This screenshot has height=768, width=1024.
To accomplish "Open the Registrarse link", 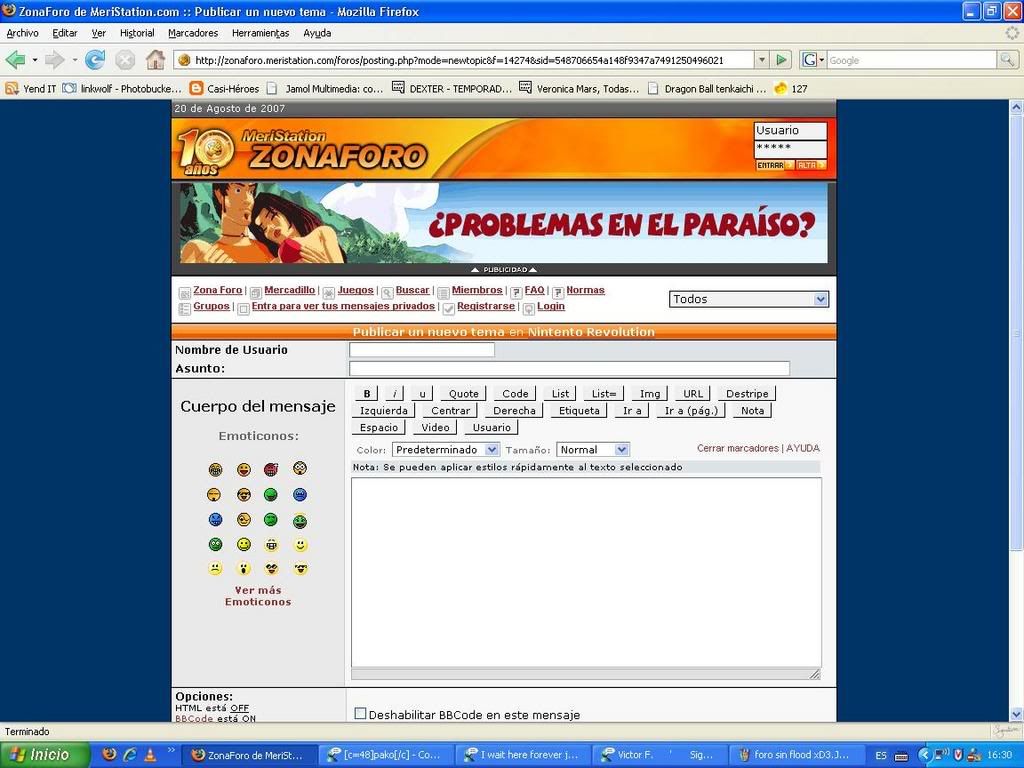I will [x=486, y=306].
